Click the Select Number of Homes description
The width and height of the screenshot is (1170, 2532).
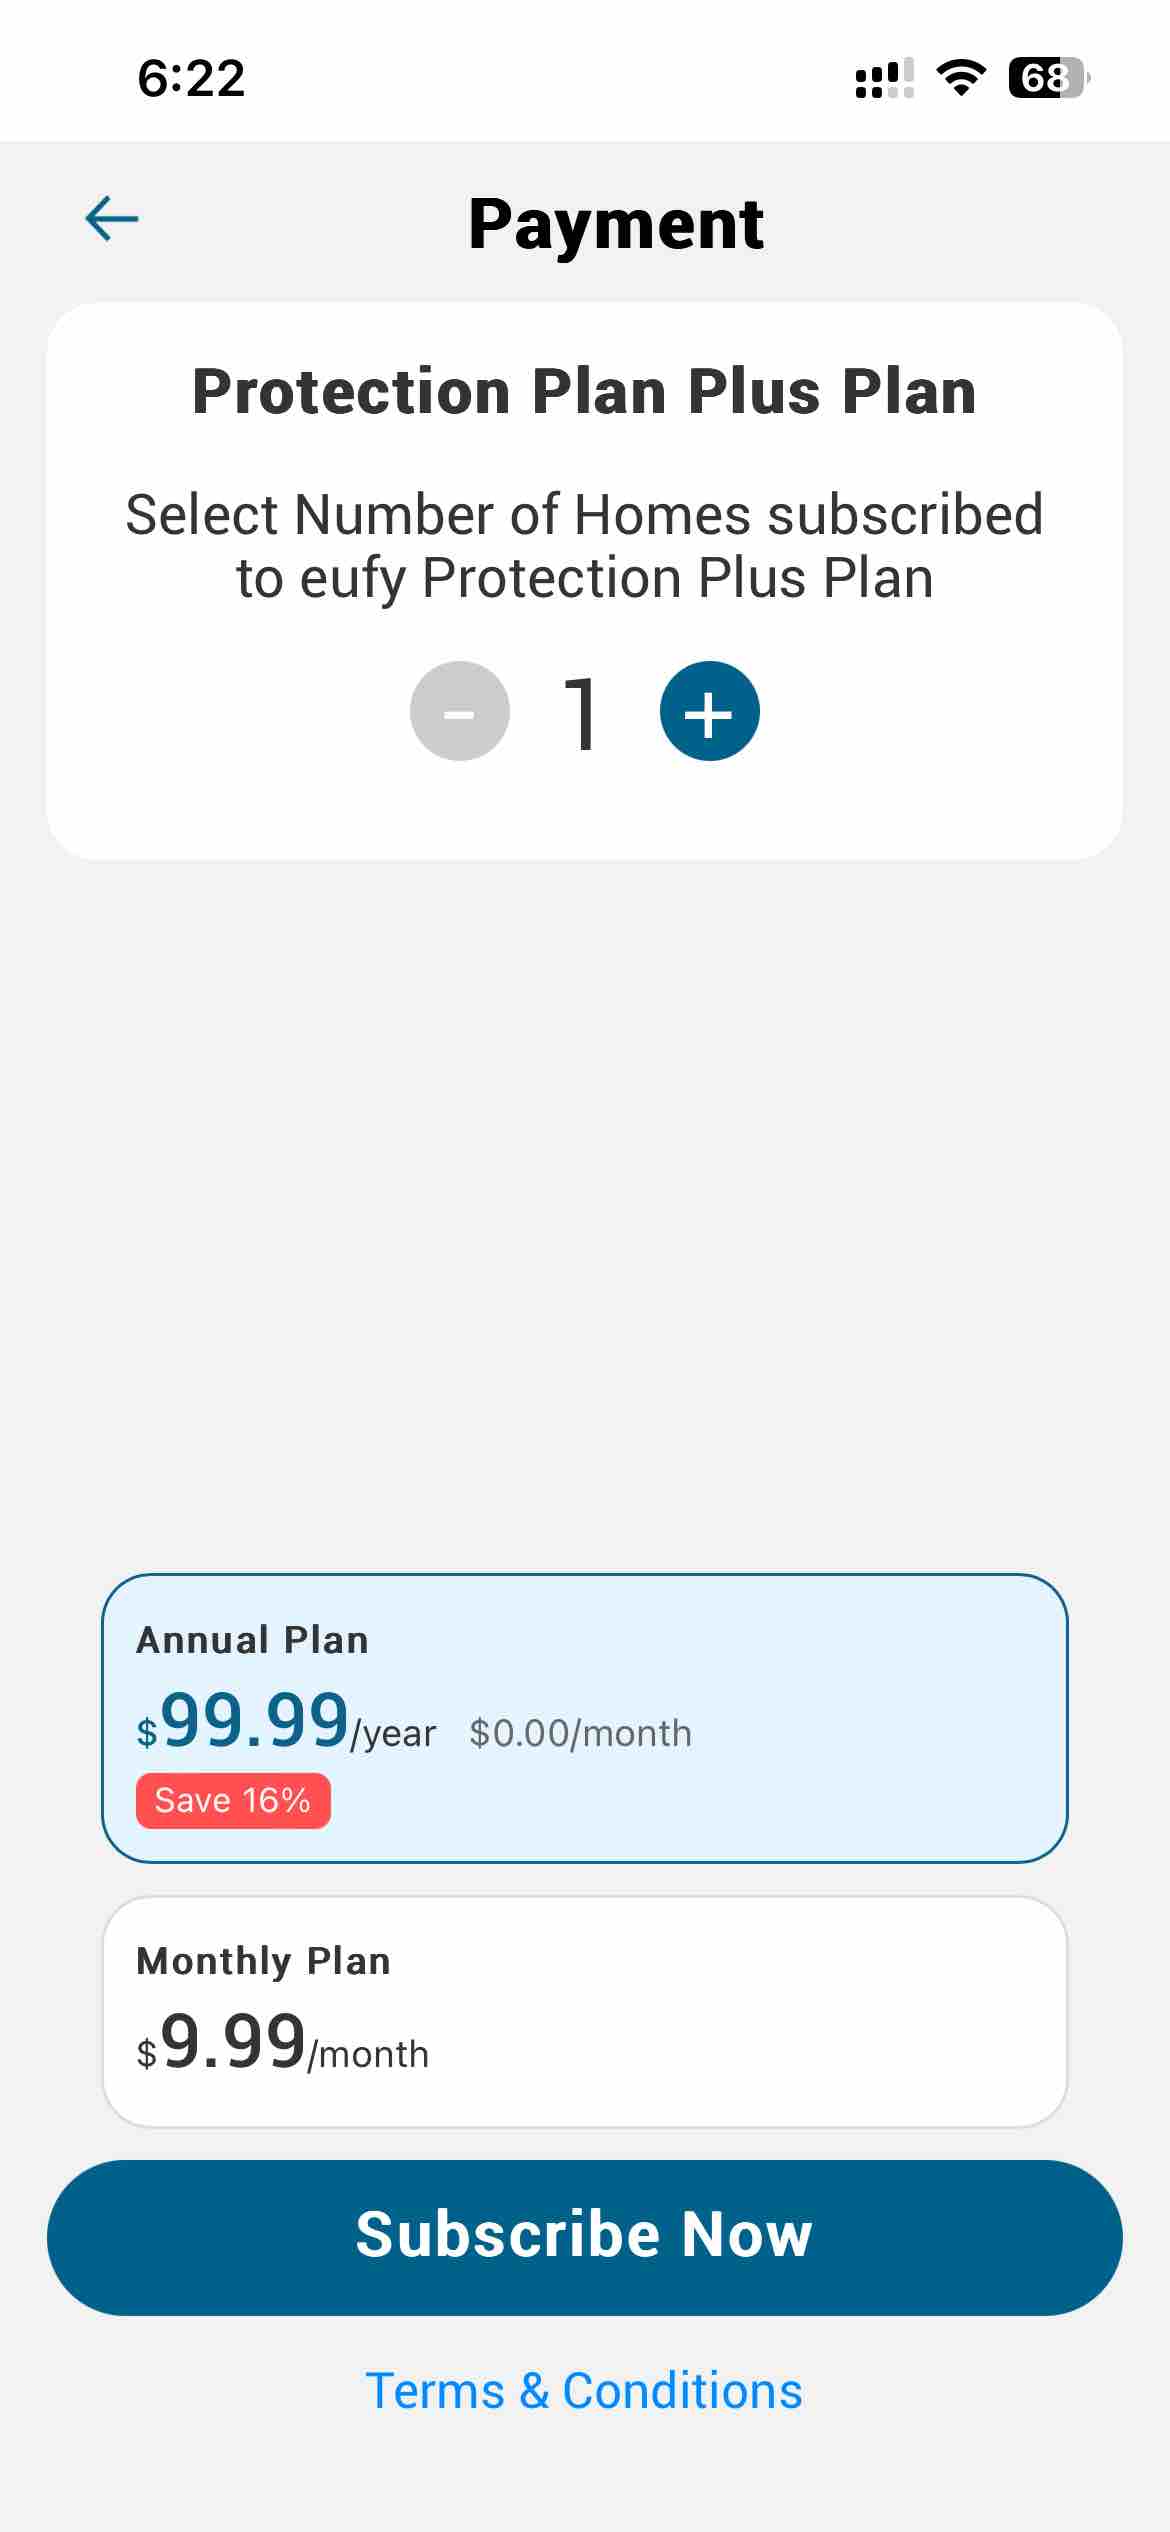click(x=584, y=546)
